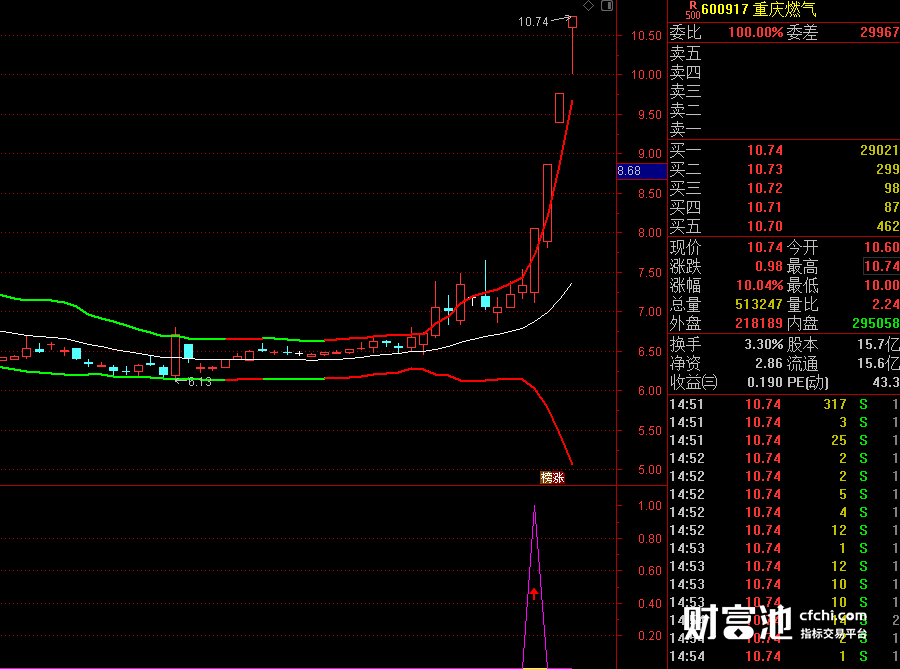900x669 pixels.
Task: Click the R 500 badge beside the stock code
Action: click(x=693, y=10)
